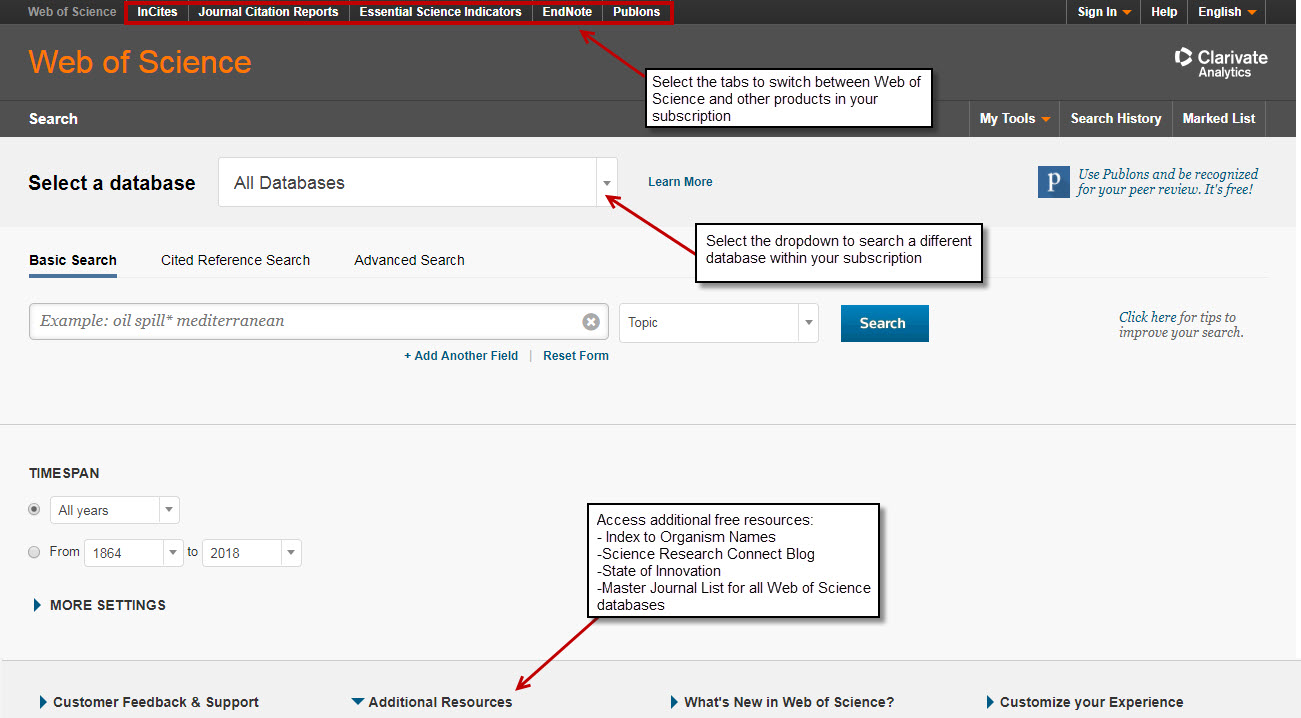
Task: Click the Add Another Field link
Action: click(x=461, y=356)
